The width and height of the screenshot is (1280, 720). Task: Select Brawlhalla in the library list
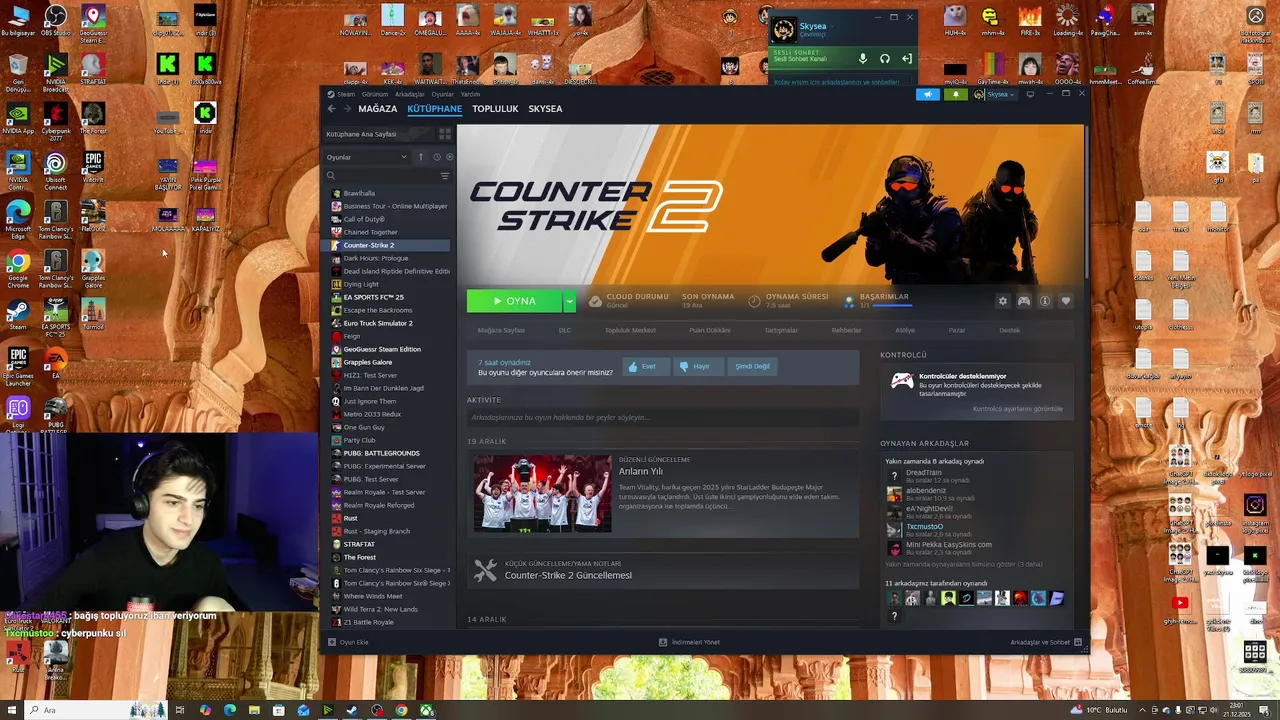390,193
